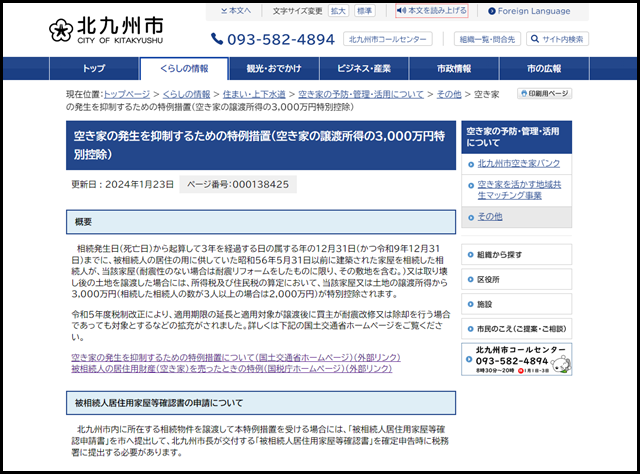Enlarge text with the 拡大 button
Screen dimensions: 640x474
338,11
